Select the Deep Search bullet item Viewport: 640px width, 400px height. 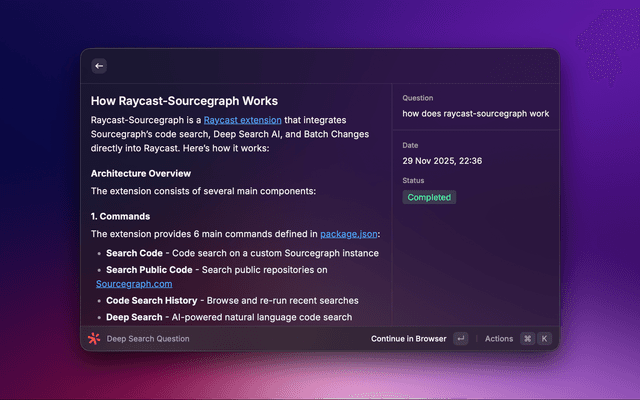[x=229, y=317]
